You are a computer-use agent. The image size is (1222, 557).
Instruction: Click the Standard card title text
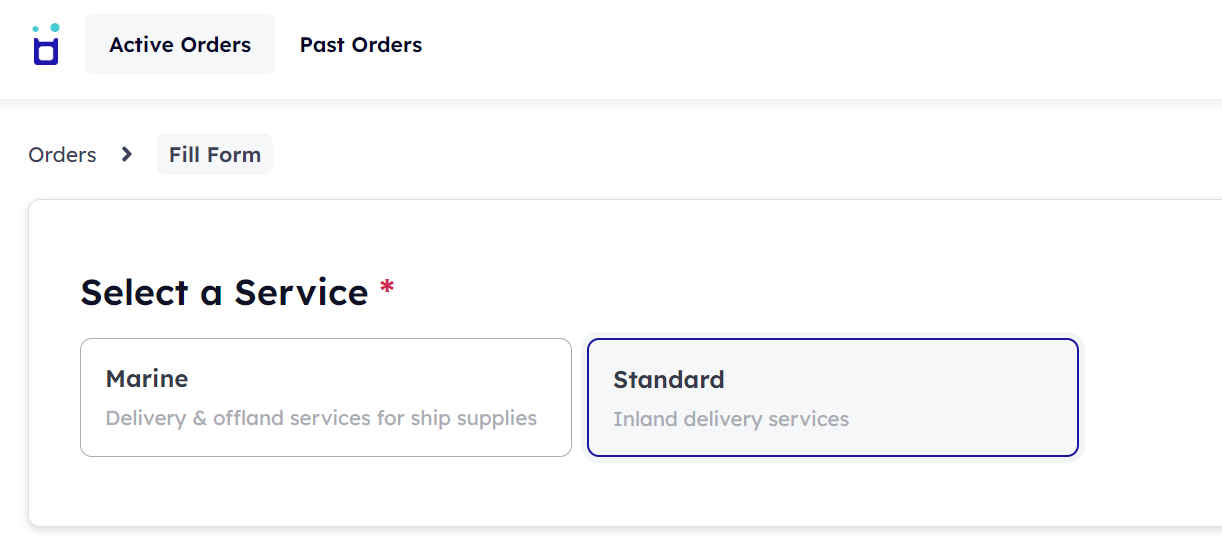669,380
